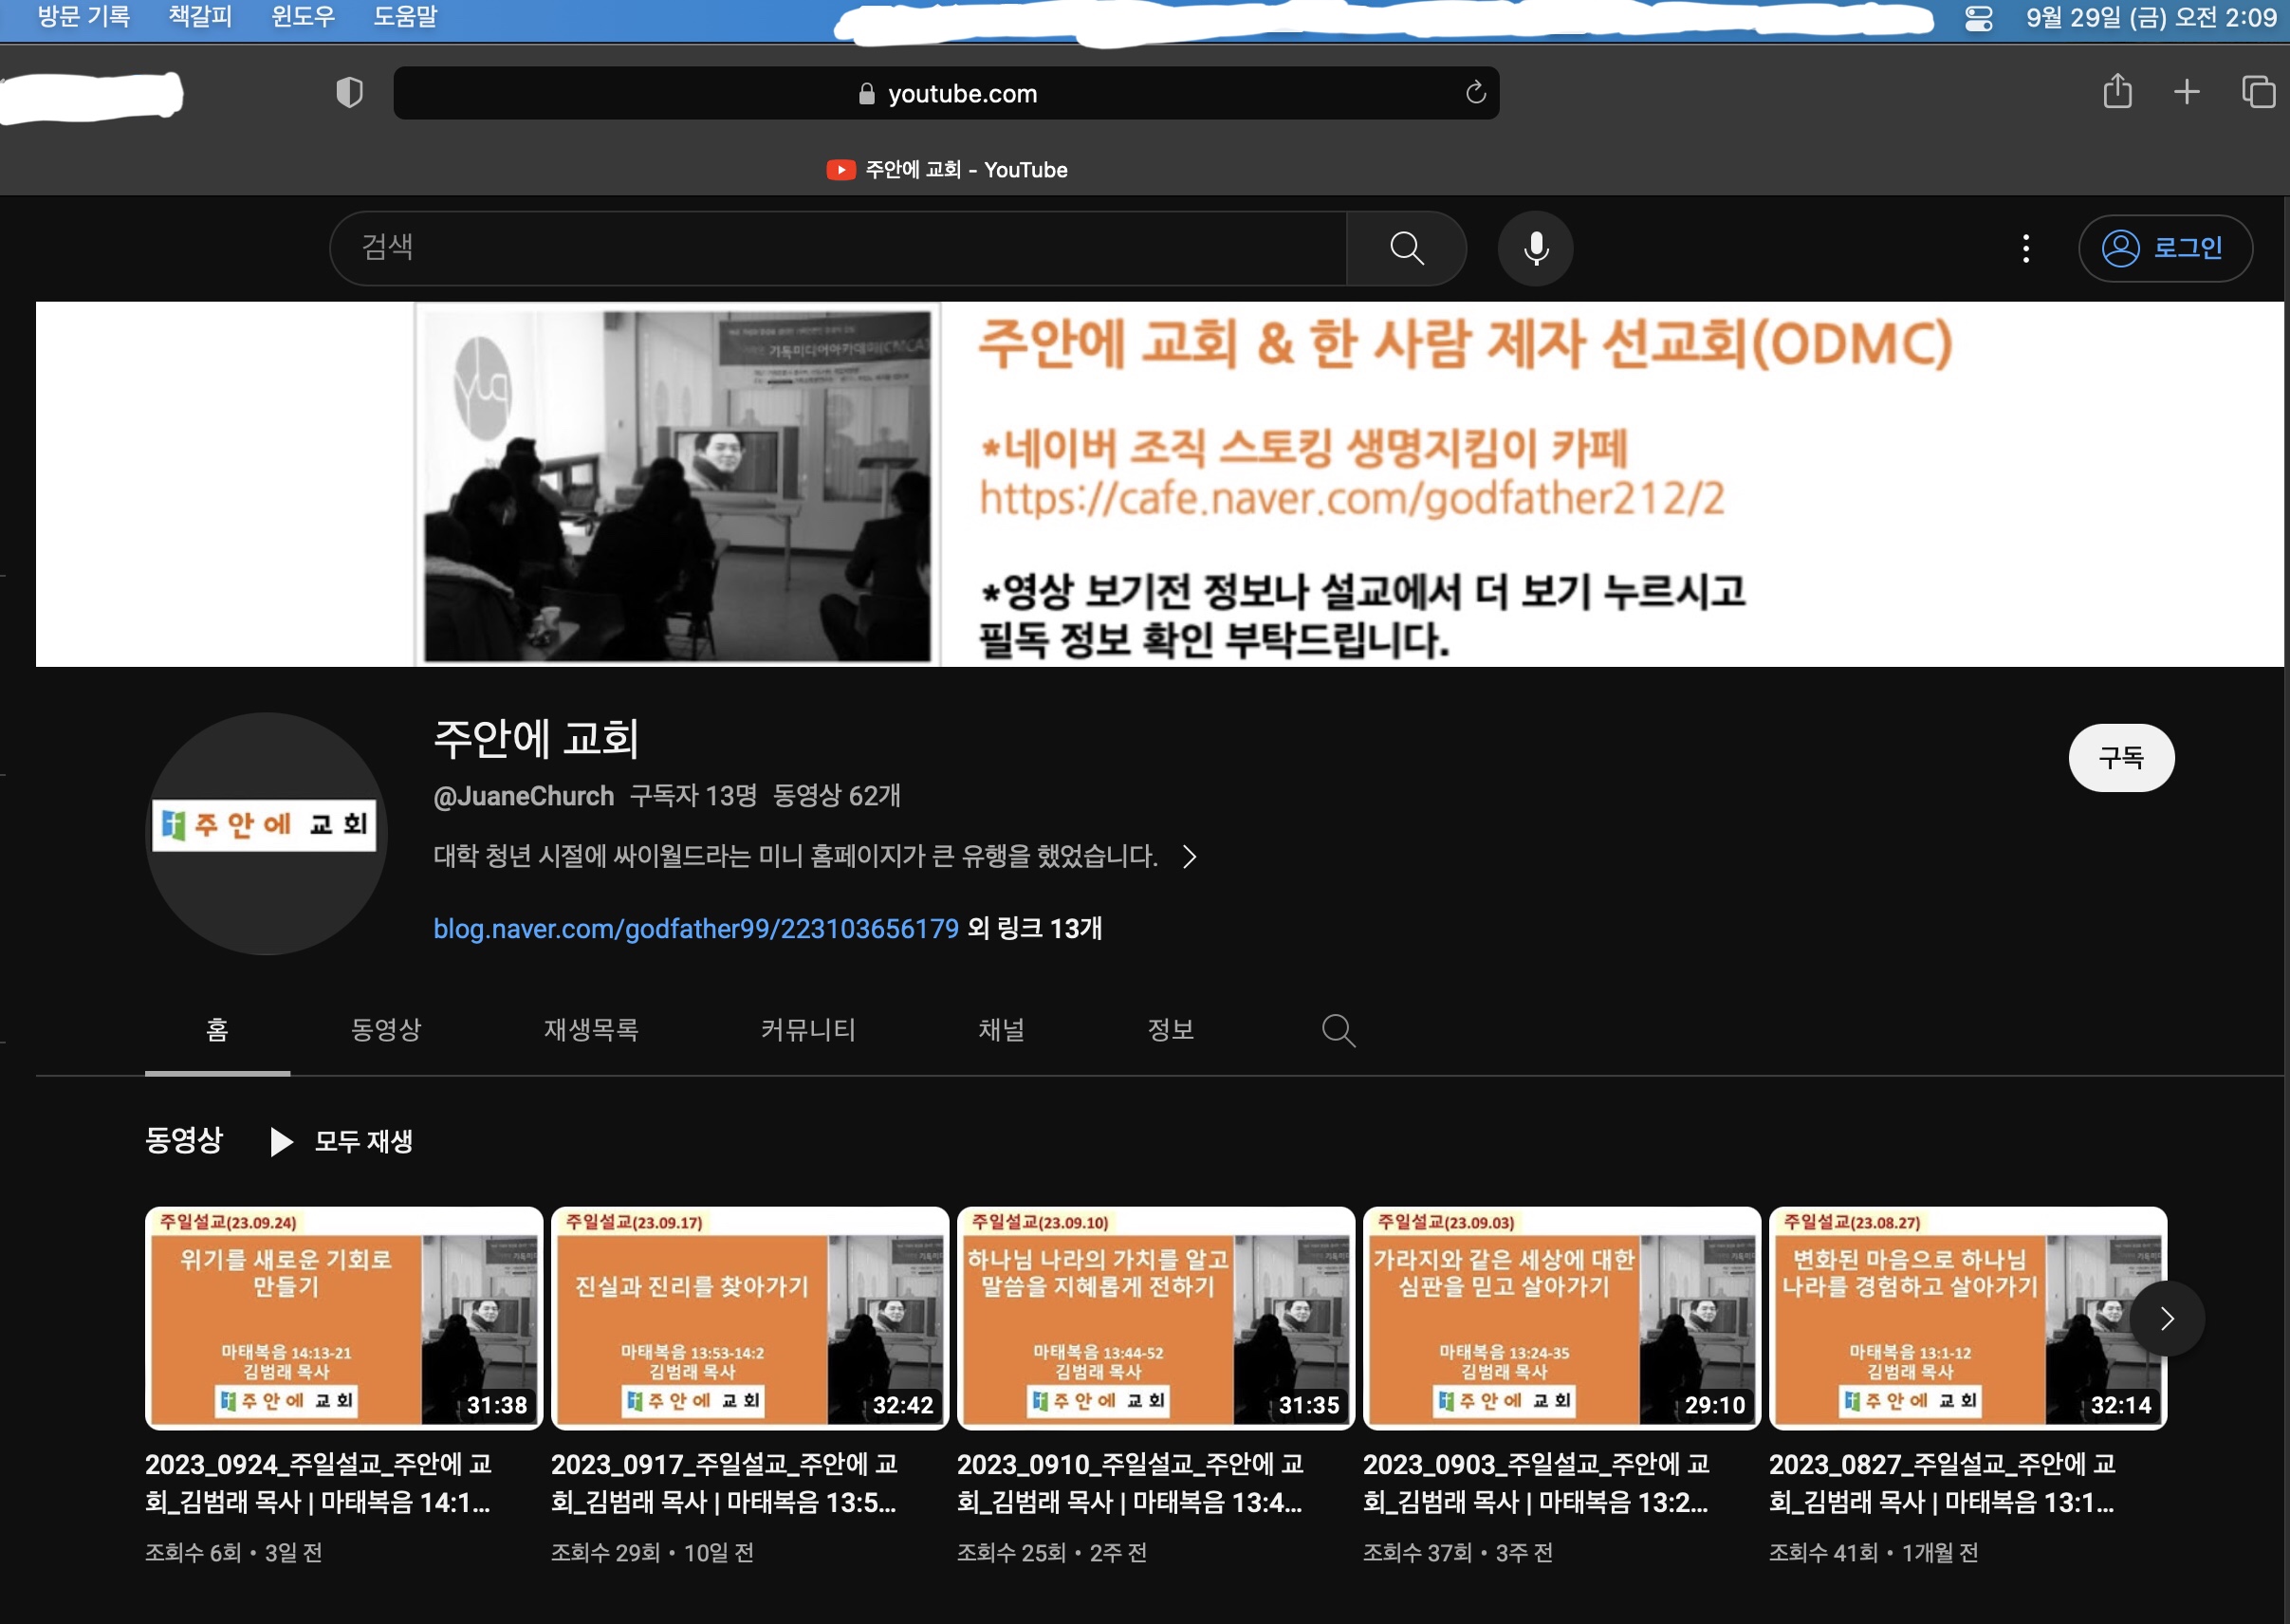Expand the channel description chevron
The image size is (2290, 1624).
[1189, 857]
